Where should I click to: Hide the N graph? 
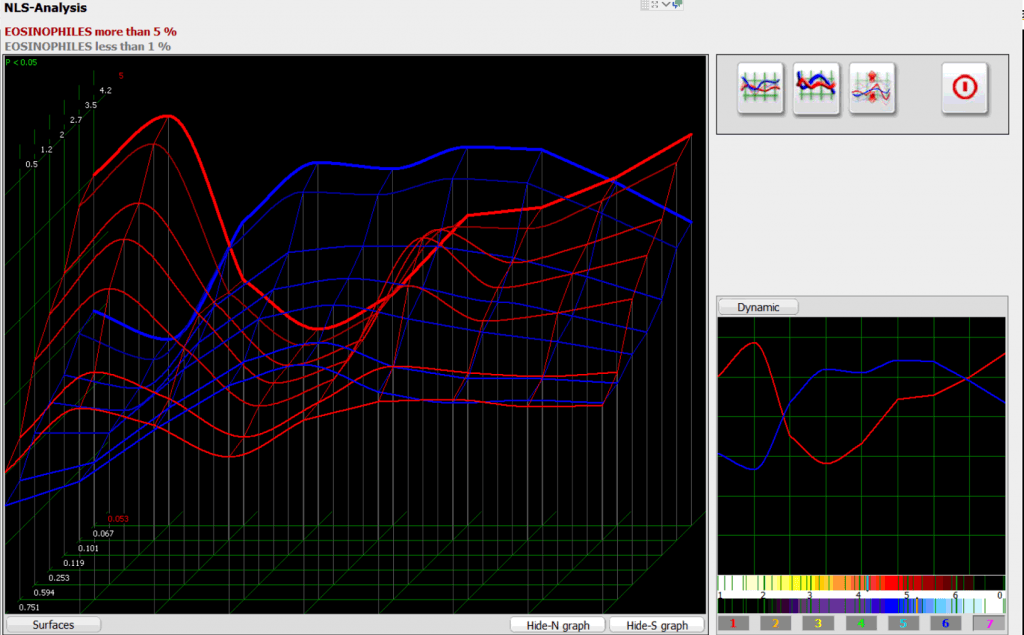click(x=557, y=624)
